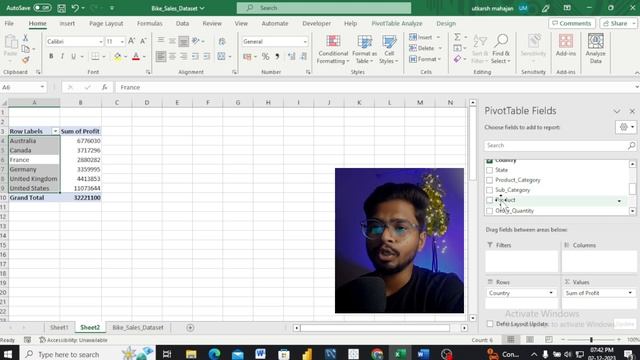The image size is (640, 360).
Task: Click the Save icon in title bar
Action: (61, 8)
